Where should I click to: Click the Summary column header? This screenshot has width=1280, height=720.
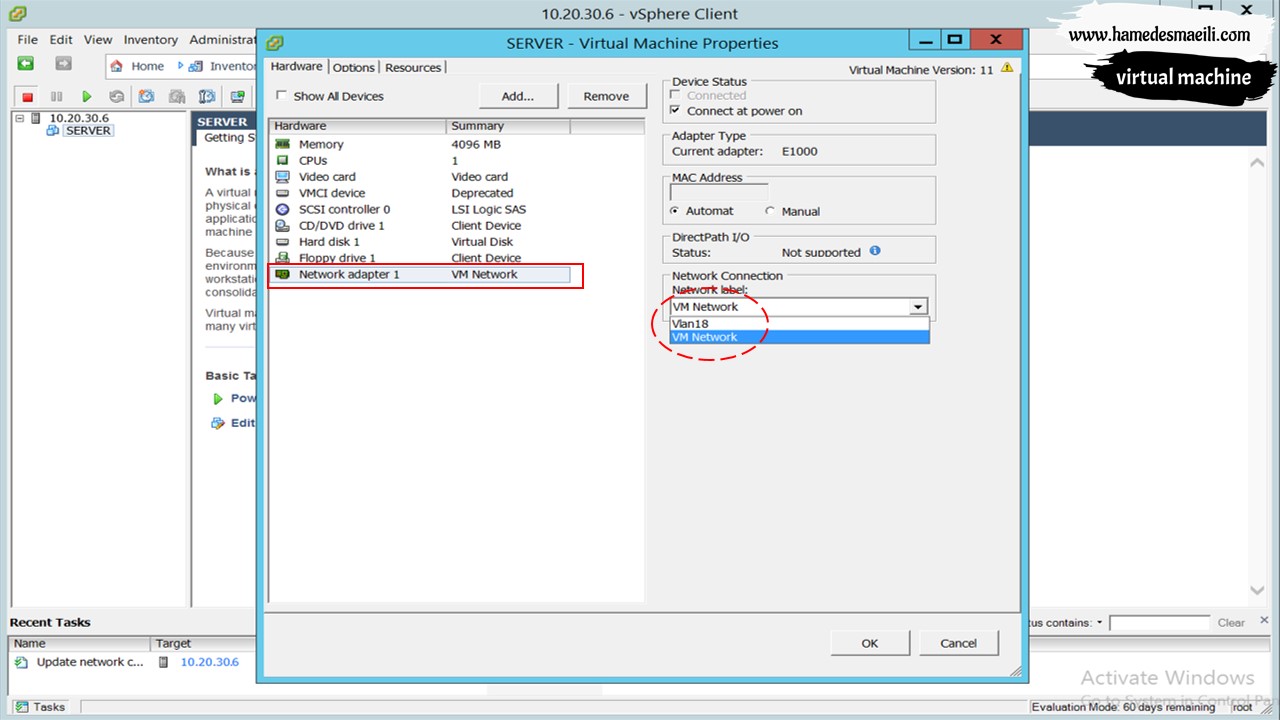508,126
